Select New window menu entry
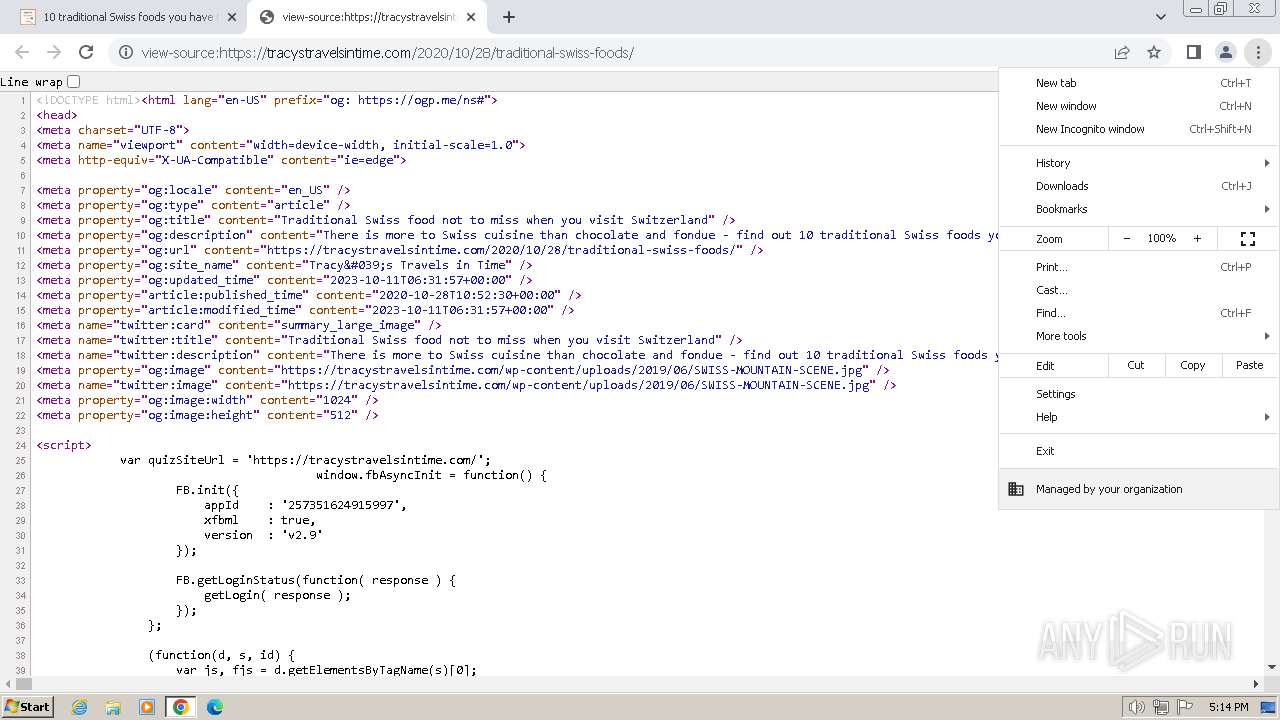Screen dimensions: 1280x720 click(x=1139, y=106)
